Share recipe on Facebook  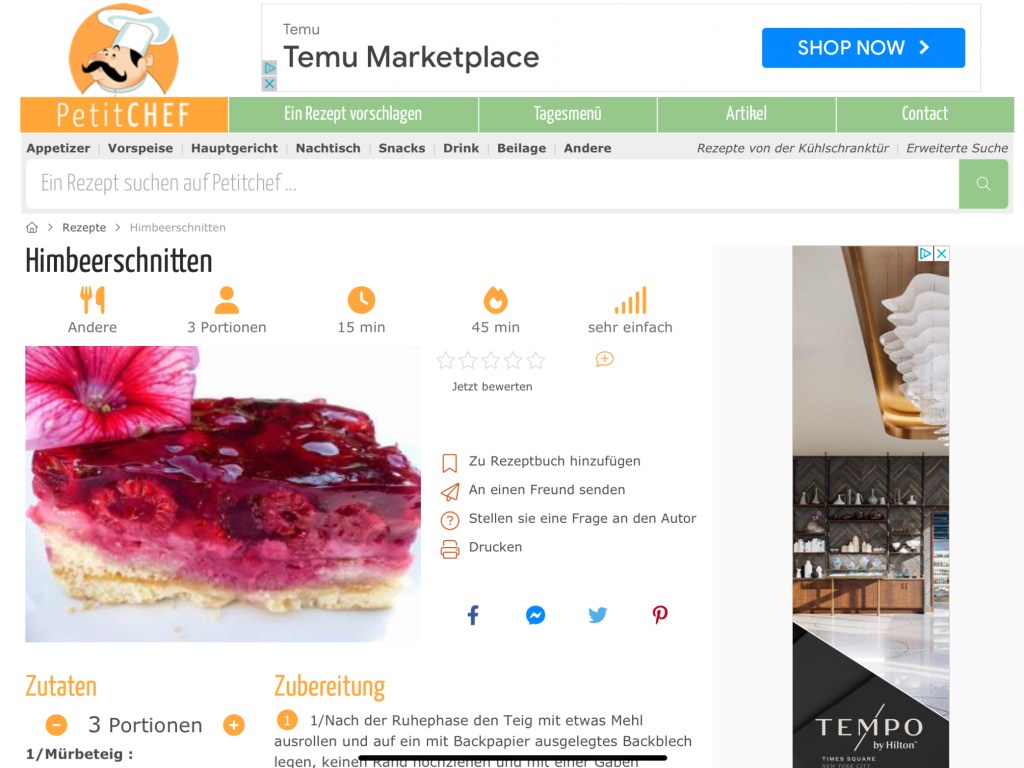473,615
